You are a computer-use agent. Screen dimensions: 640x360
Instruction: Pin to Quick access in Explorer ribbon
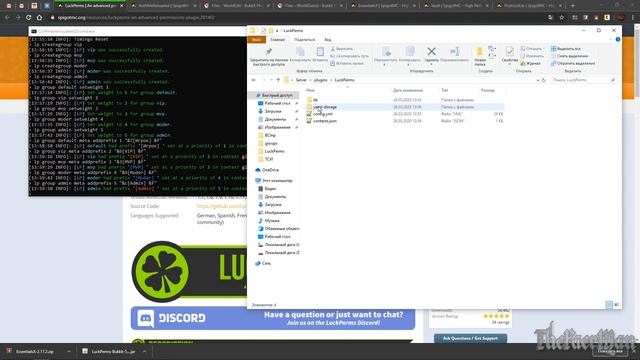(x=270, y=56)
